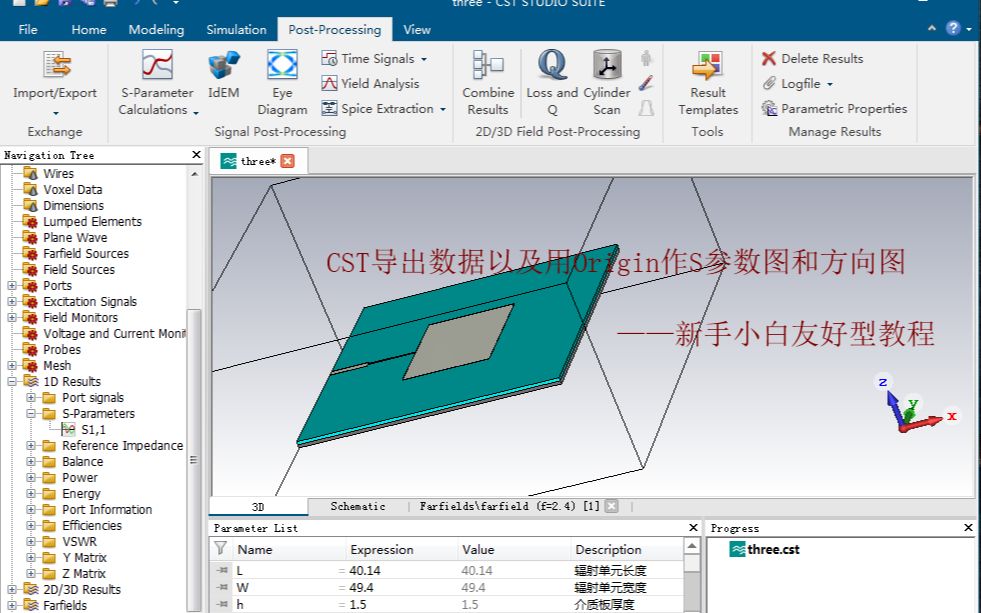Expand the Excitation Signals node

[x=11, y=301]
